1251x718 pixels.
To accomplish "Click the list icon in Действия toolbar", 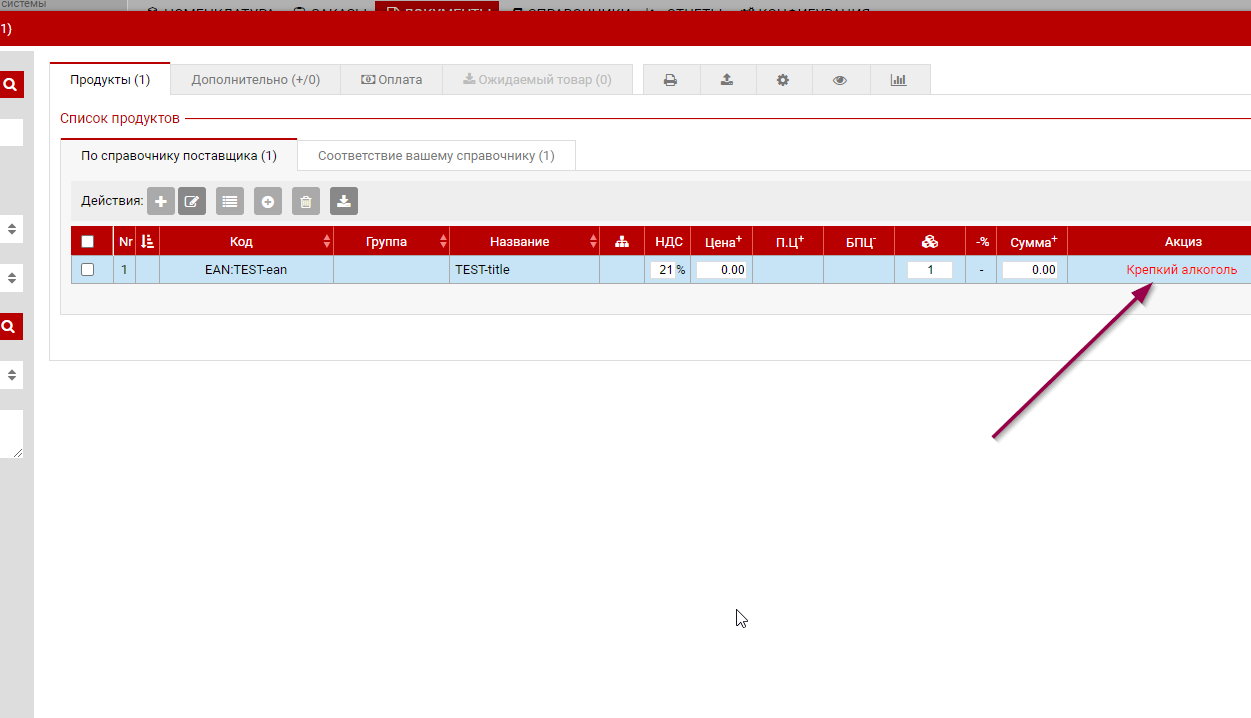I will point(230,202).
